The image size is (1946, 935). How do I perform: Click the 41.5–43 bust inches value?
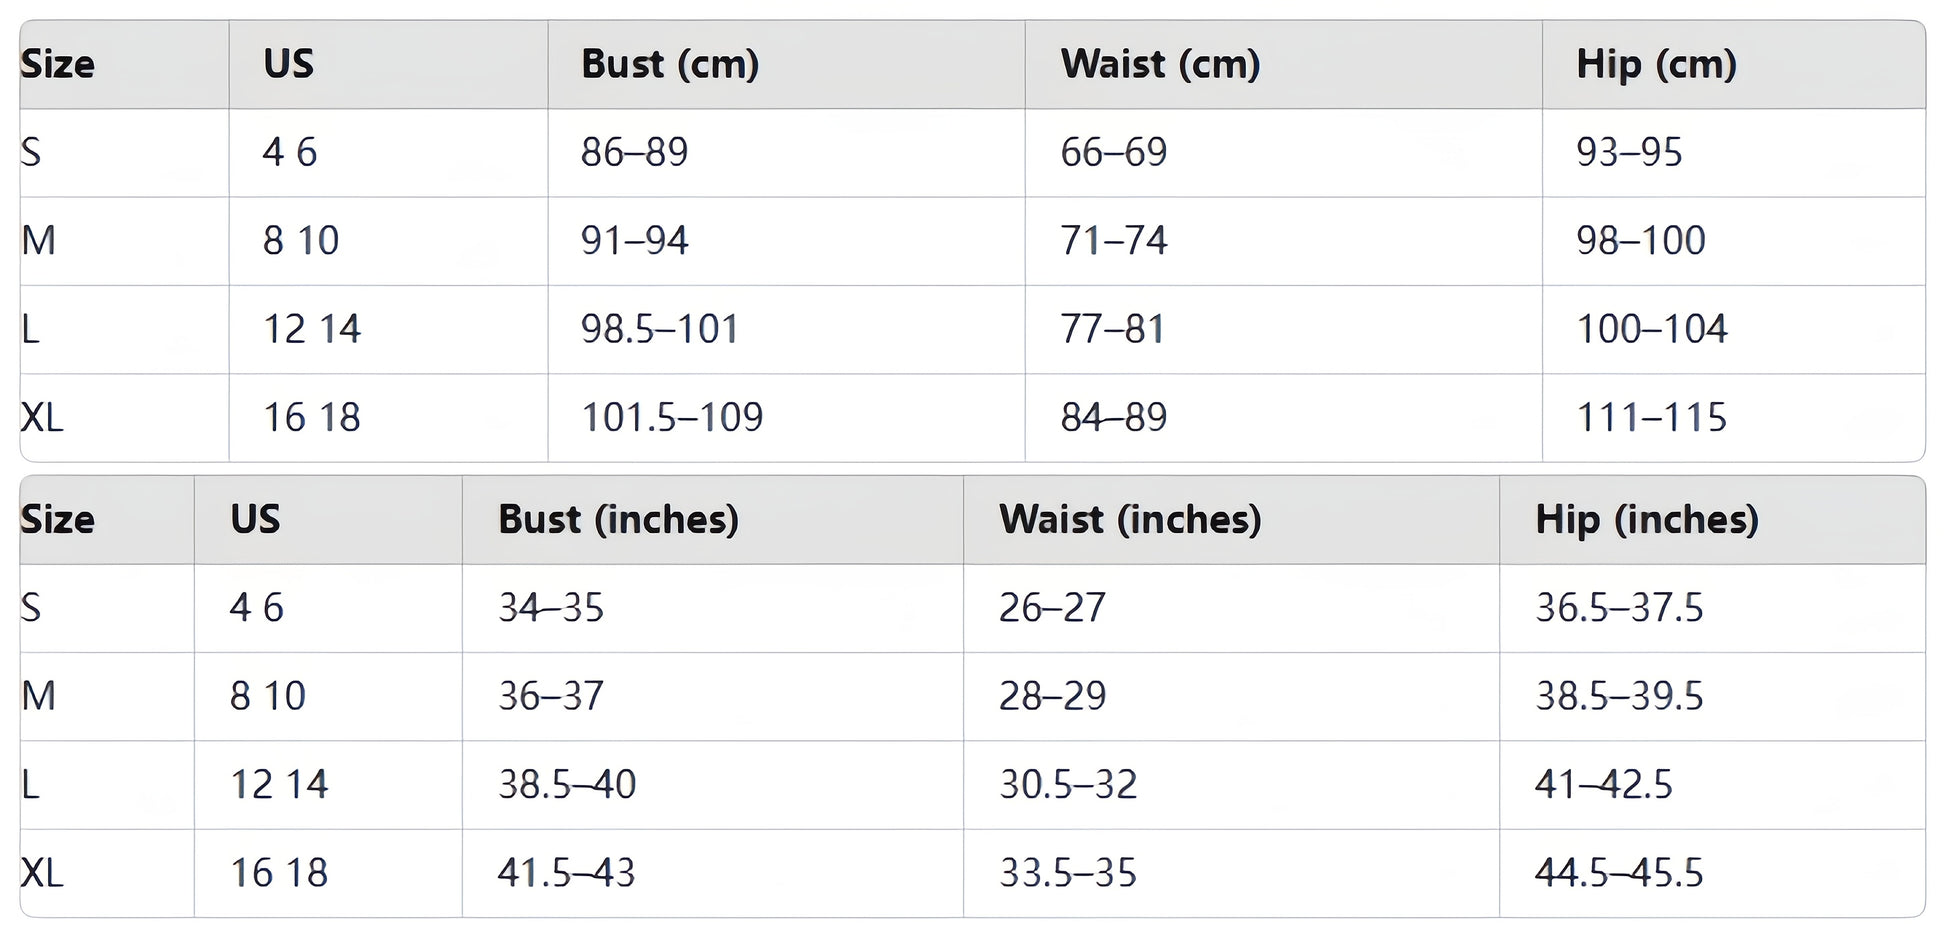tap(566, 873)
